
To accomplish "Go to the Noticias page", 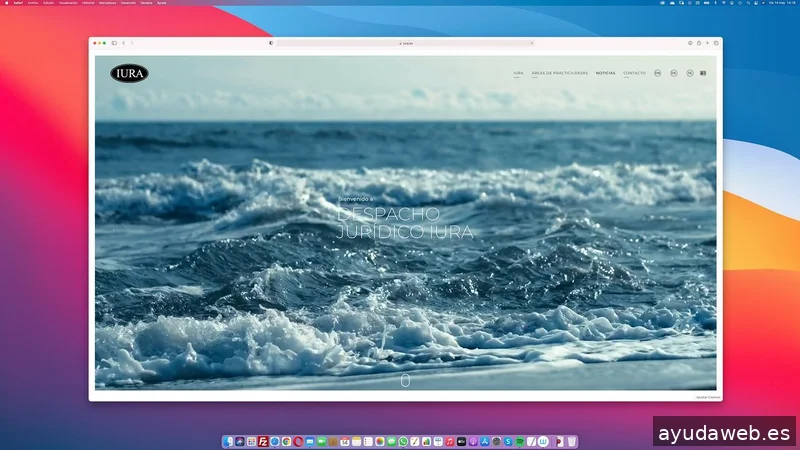I will [605, 73].
